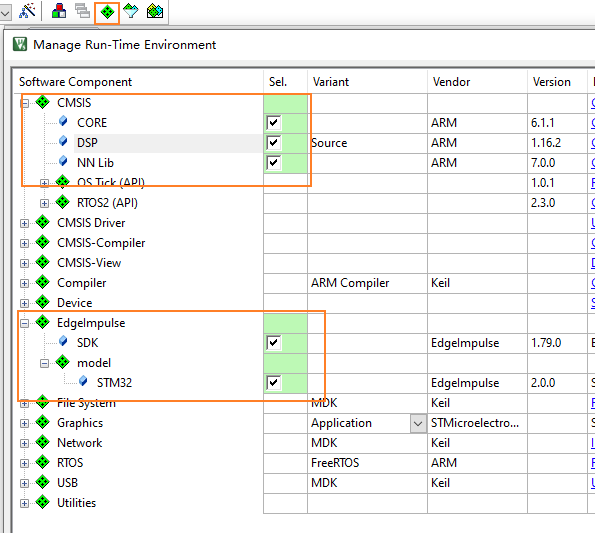
Task: Uncheck the CMSIS CORE checkbox
Action: tap(274, 123)
